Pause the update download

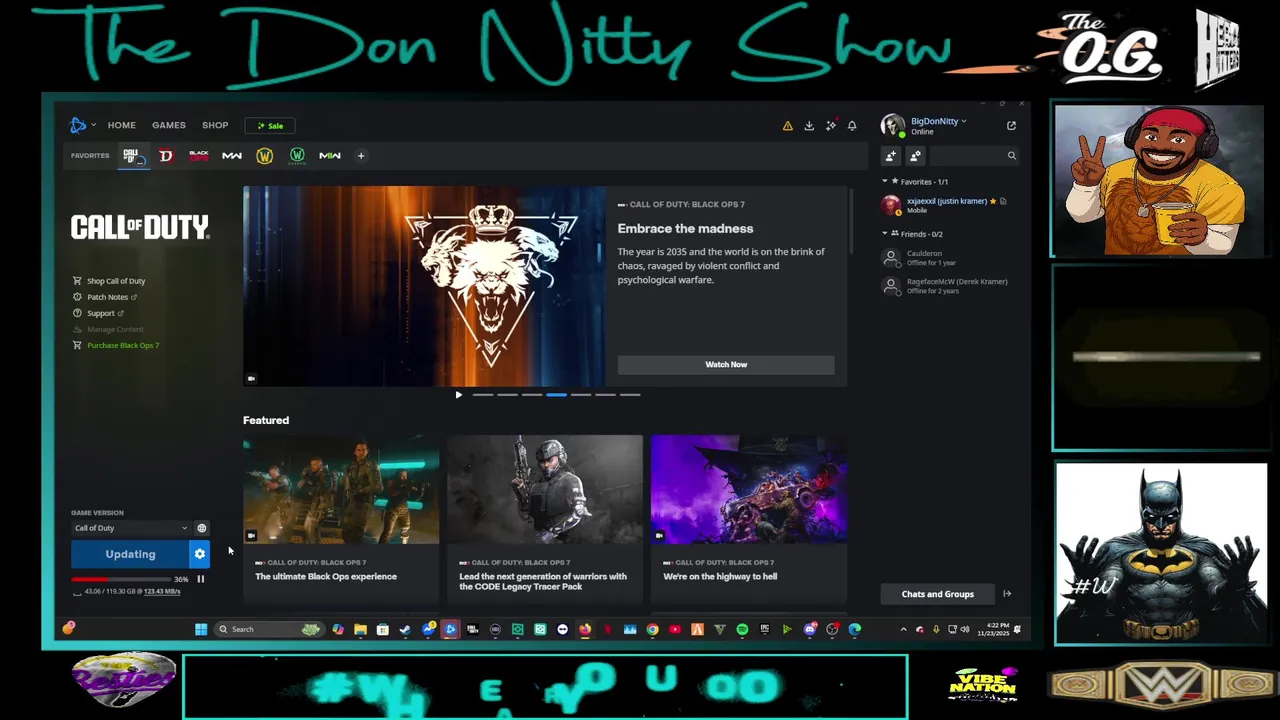(x=200, y=579)
